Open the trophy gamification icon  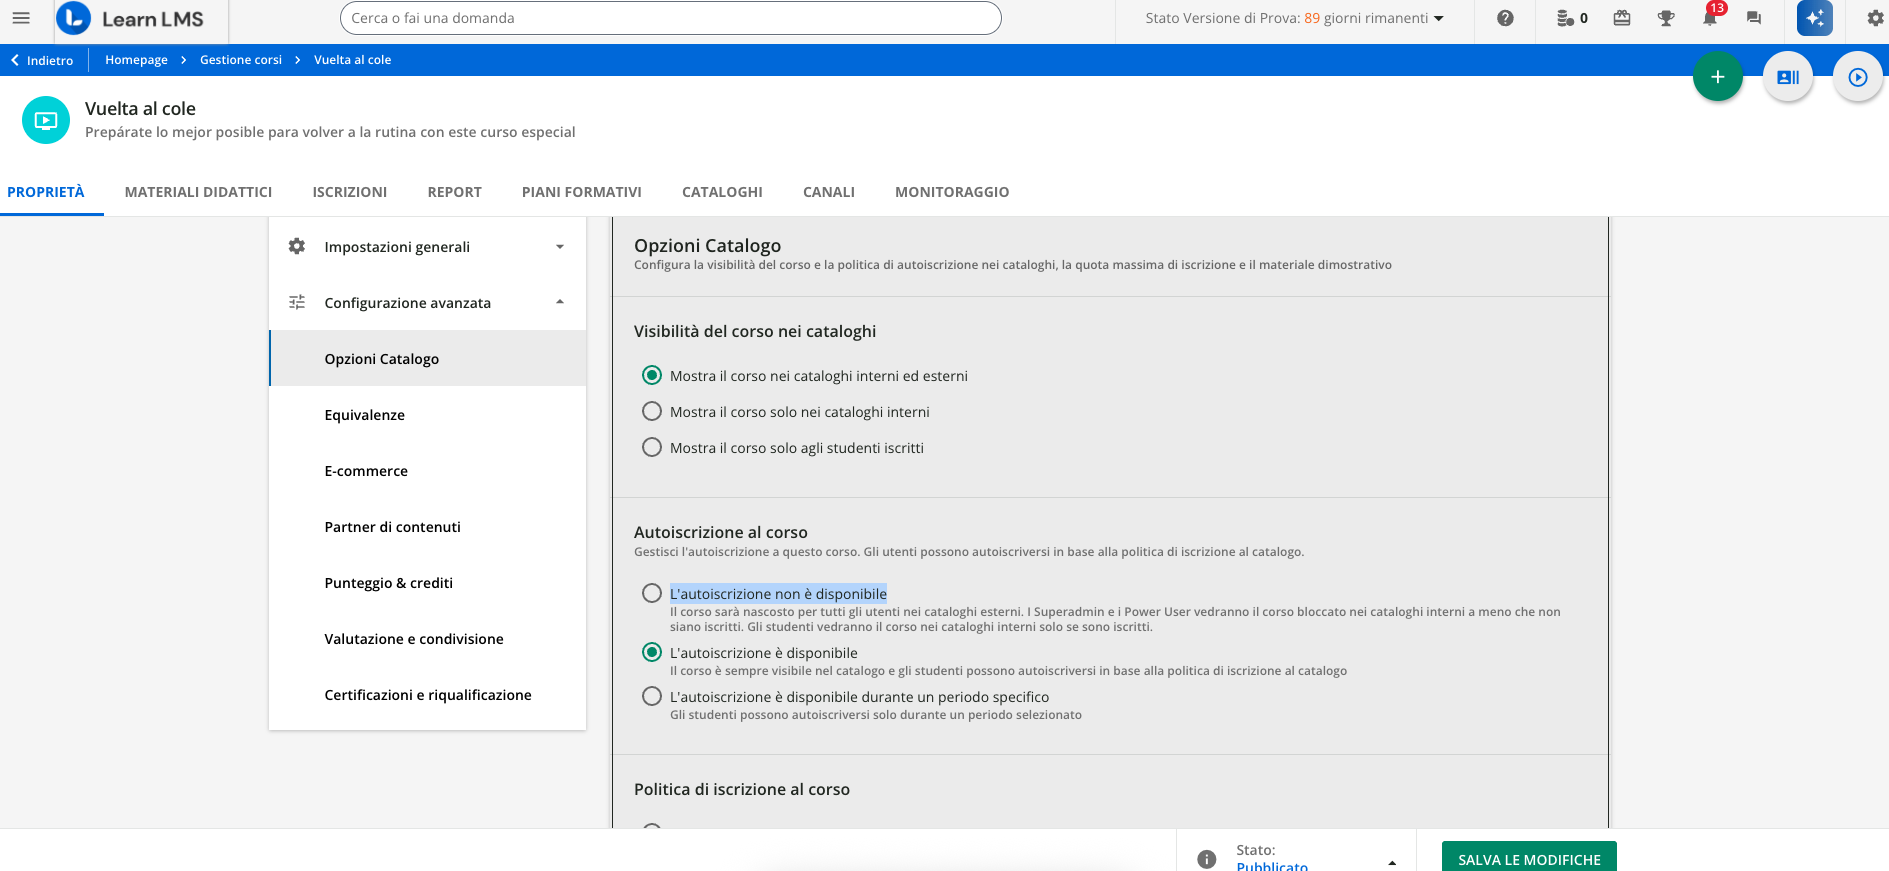point(1665,18)
